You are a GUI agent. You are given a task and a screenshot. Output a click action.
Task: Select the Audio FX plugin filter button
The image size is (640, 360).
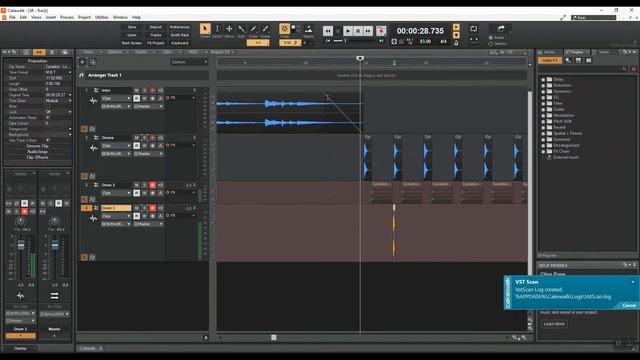(550, 60)
